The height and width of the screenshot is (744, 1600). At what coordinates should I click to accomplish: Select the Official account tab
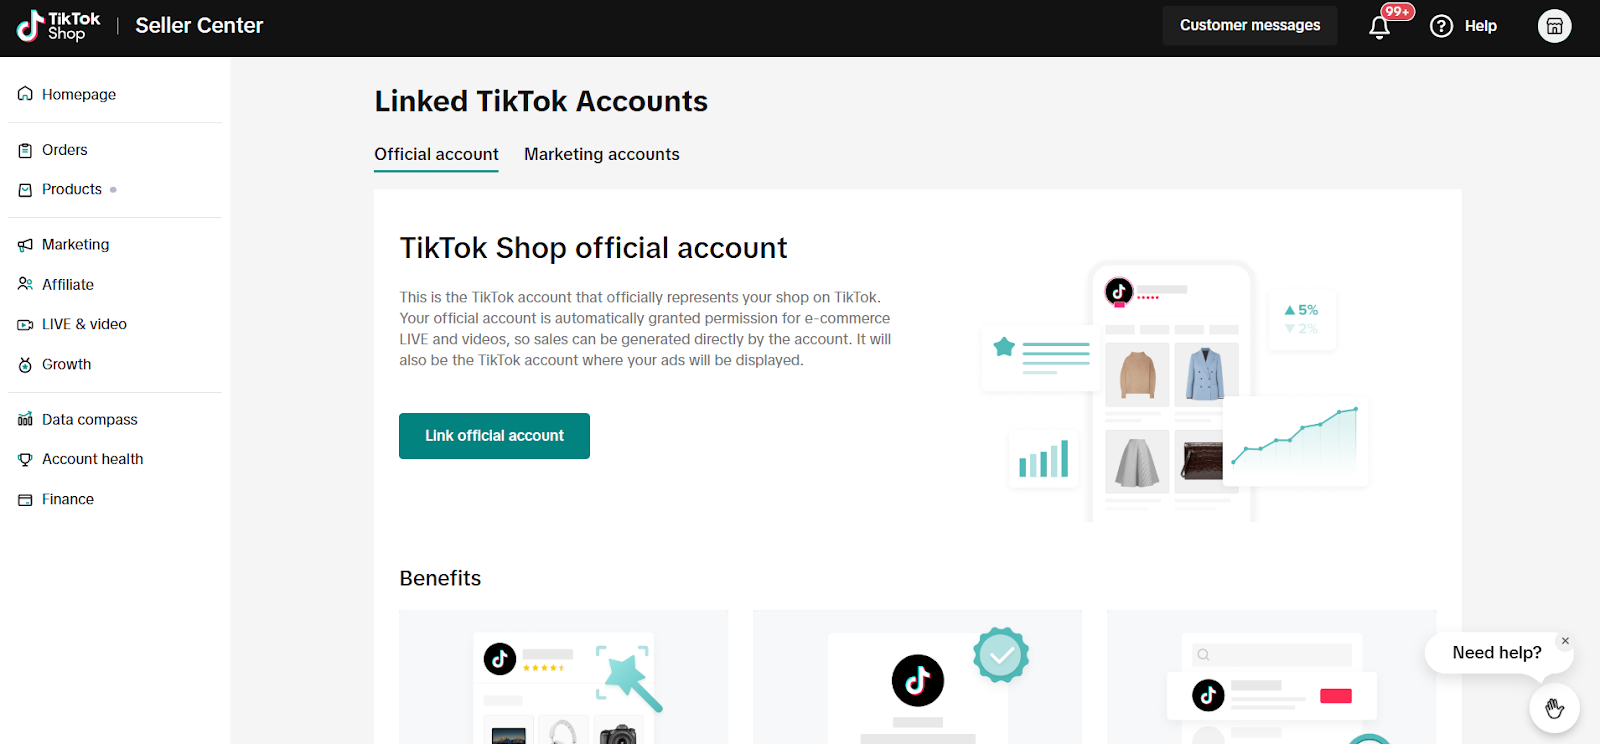tap(436, 154)
